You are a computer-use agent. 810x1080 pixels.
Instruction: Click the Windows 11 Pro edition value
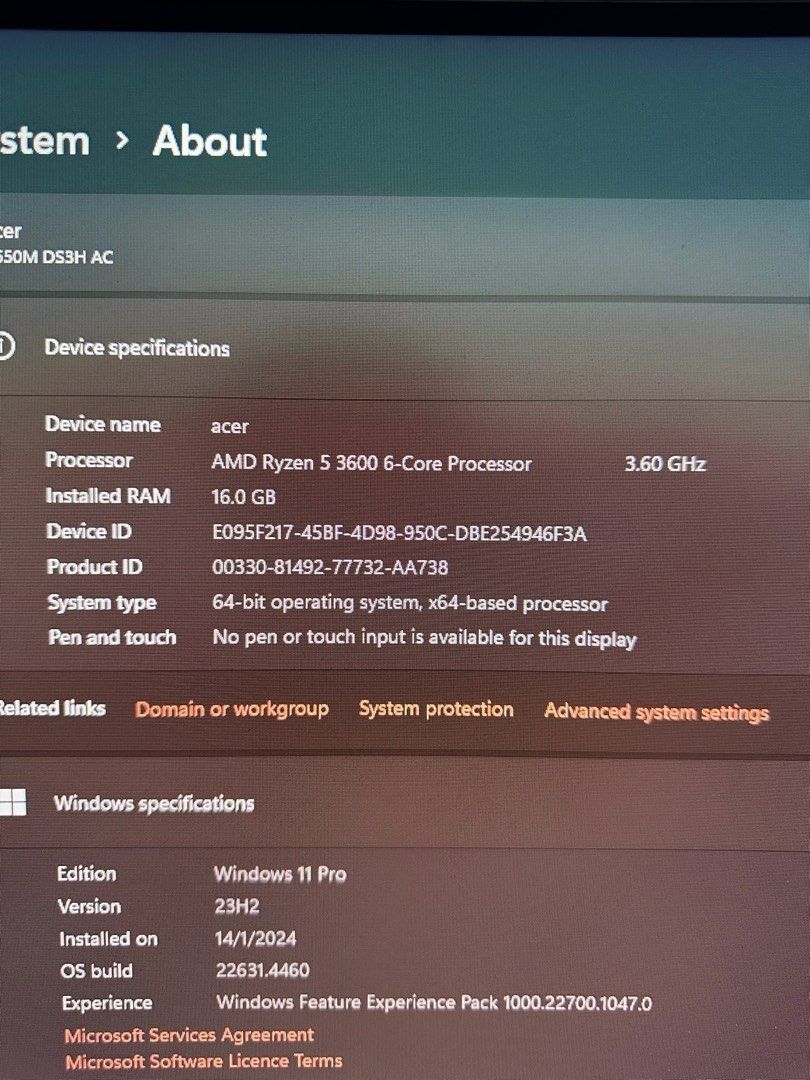pyautogui.click(x=280, y=874)
